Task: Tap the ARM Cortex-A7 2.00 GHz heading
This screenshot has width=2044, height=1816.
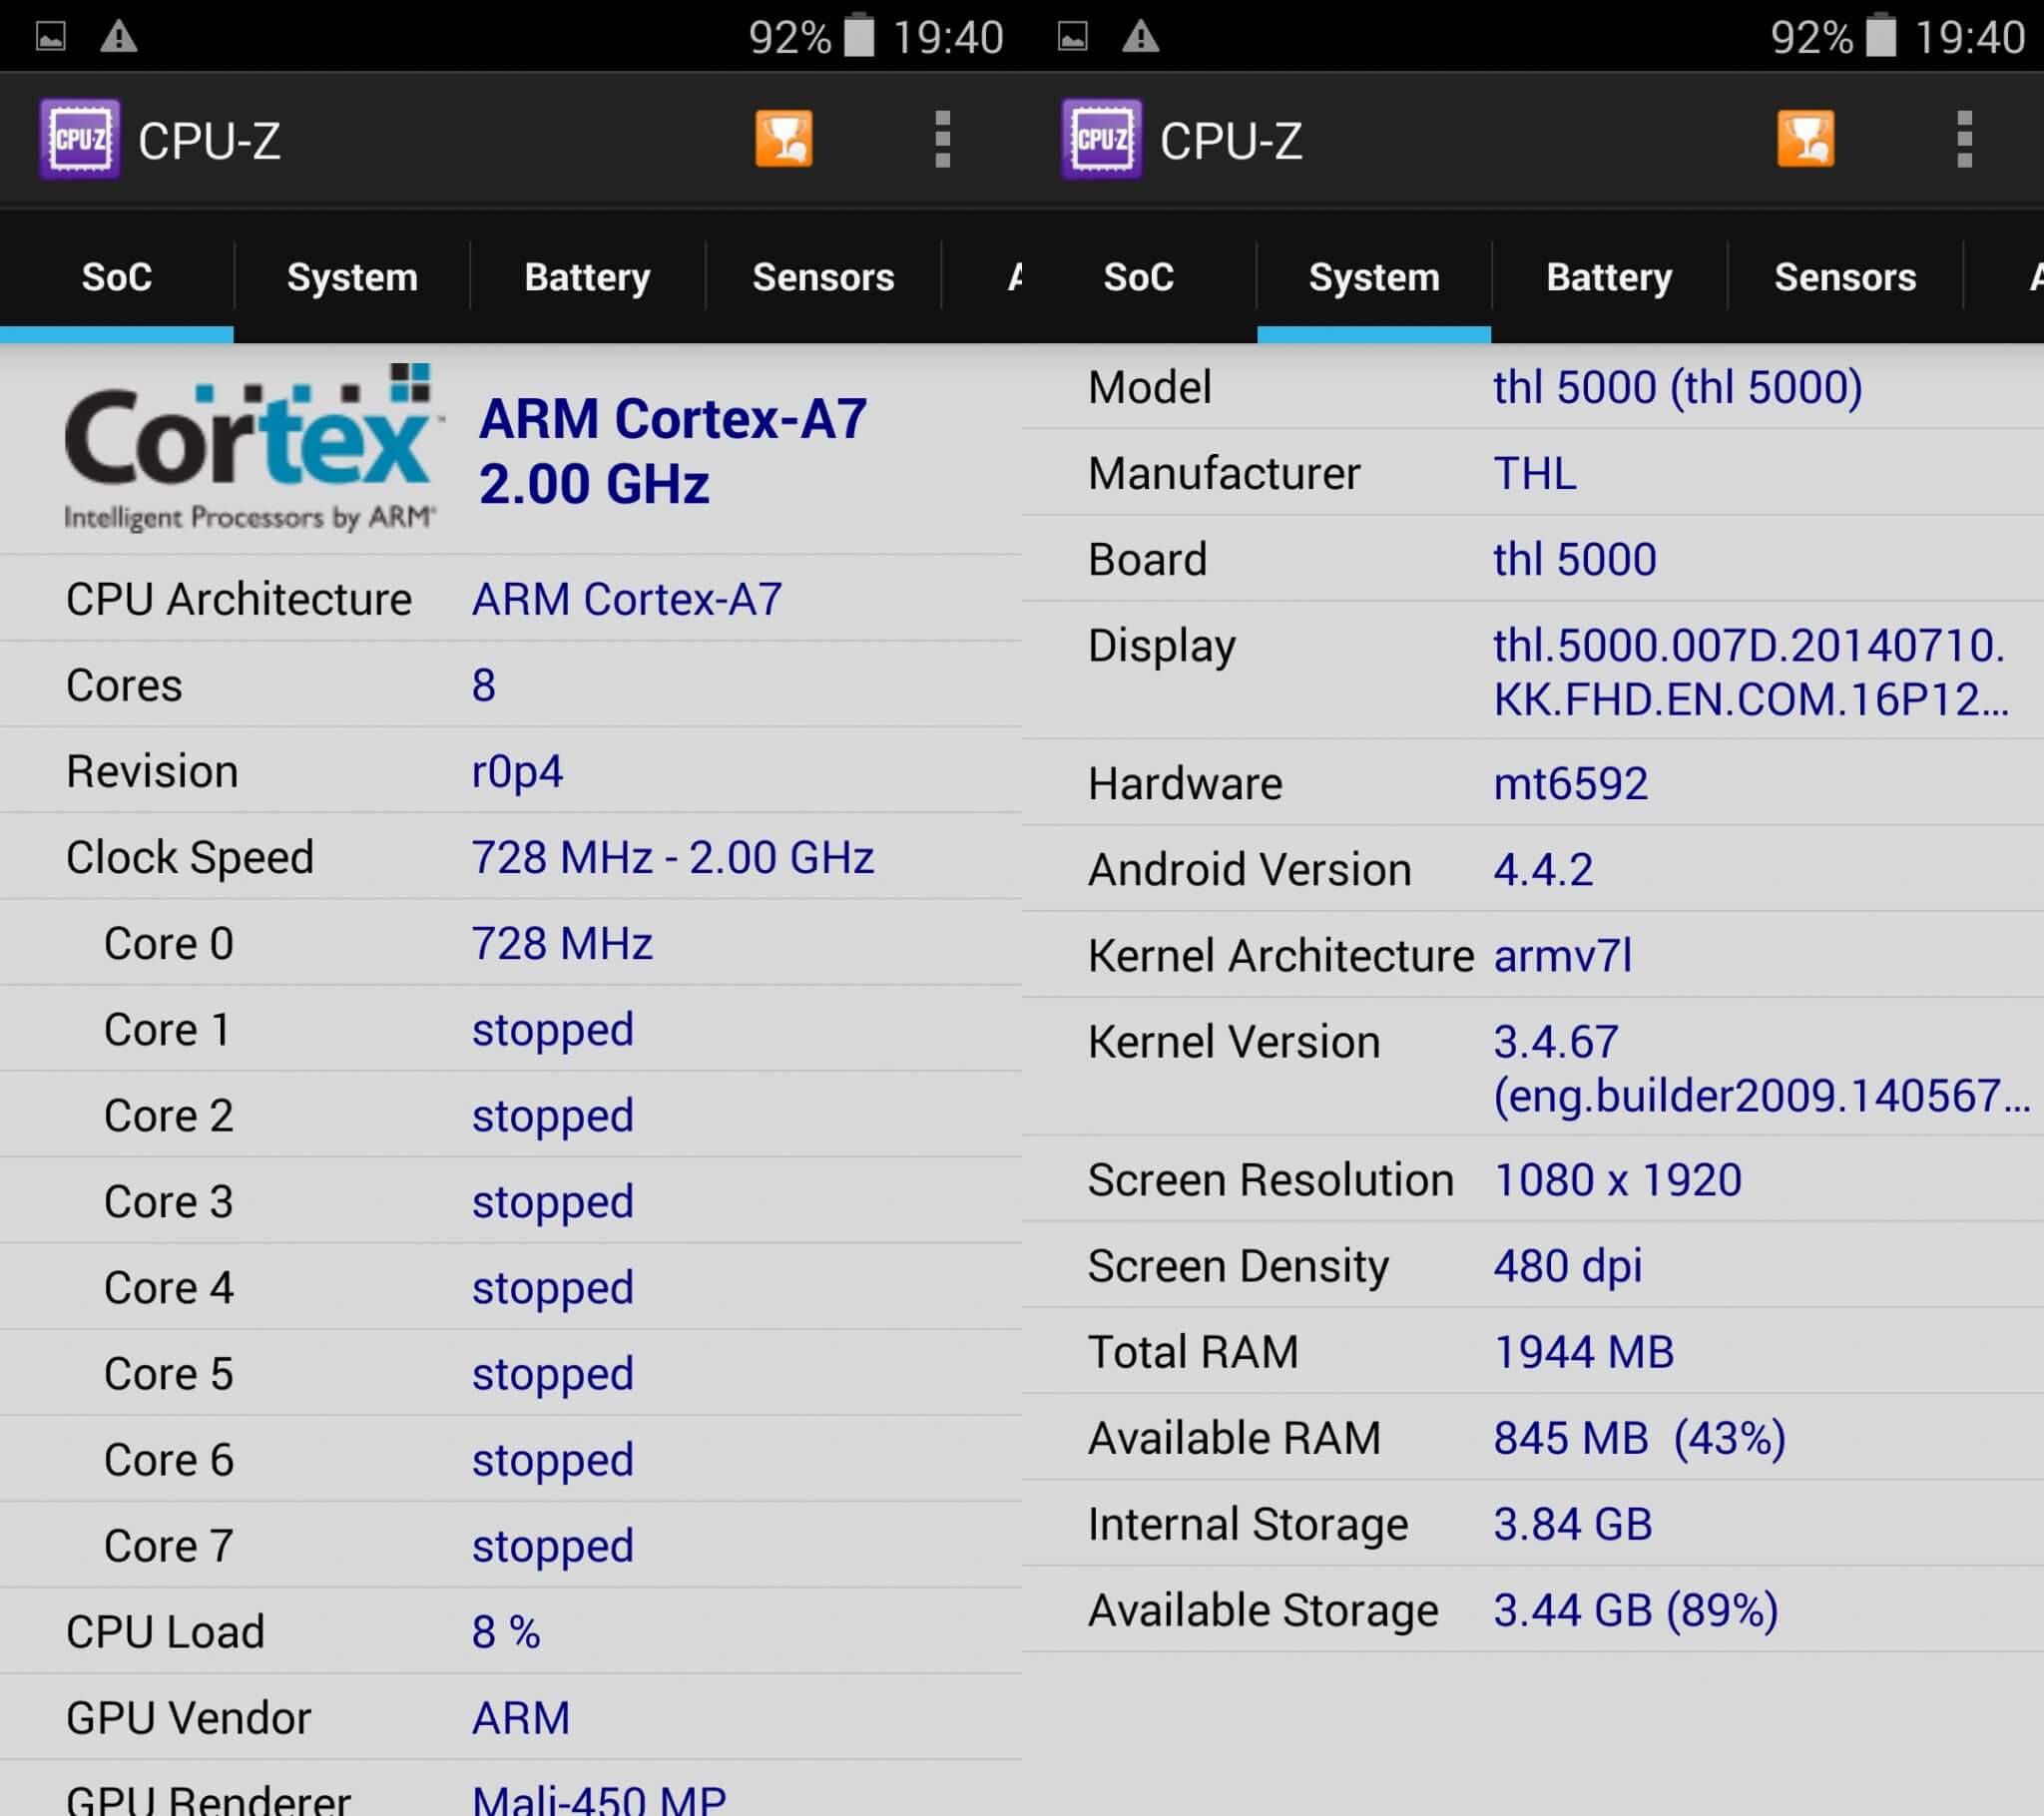Action: 672,451
